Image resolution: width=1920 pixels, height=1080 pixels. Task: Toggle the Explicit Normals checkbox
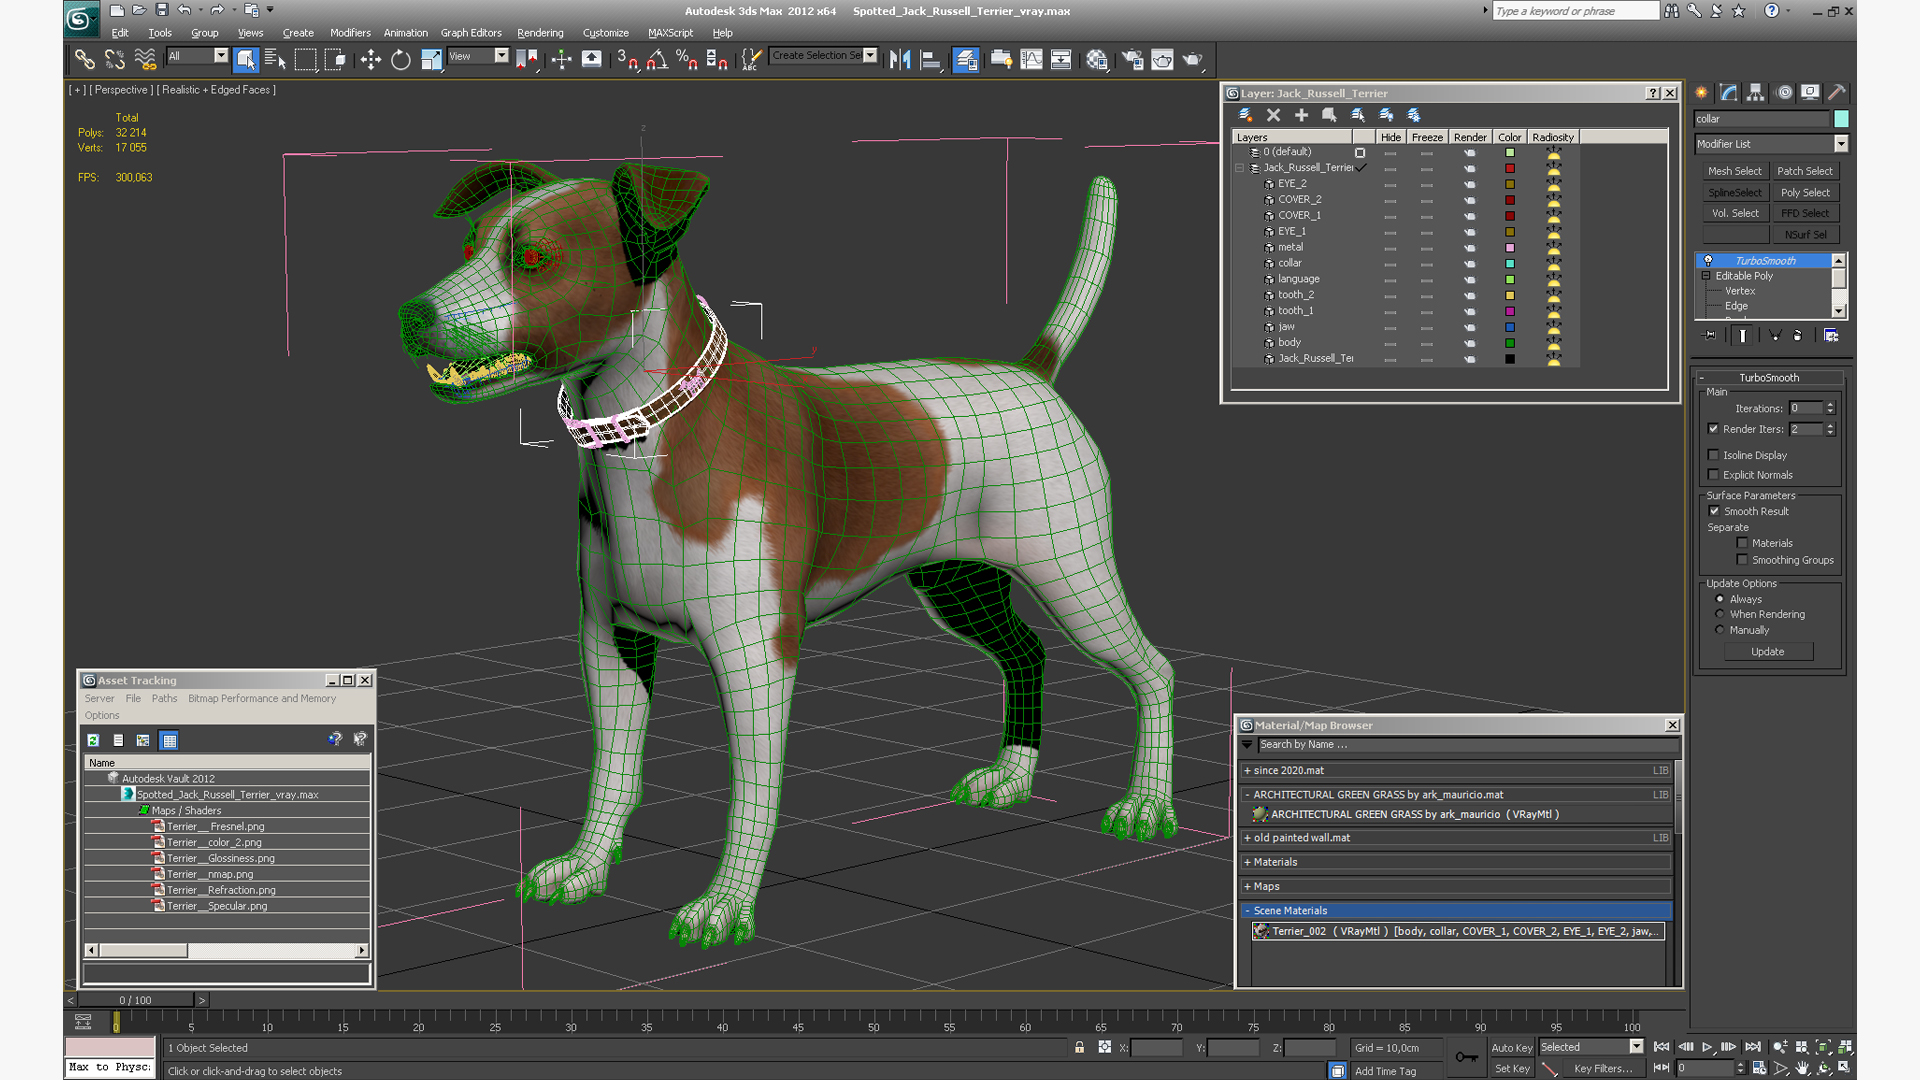[x=1713, y=475]
